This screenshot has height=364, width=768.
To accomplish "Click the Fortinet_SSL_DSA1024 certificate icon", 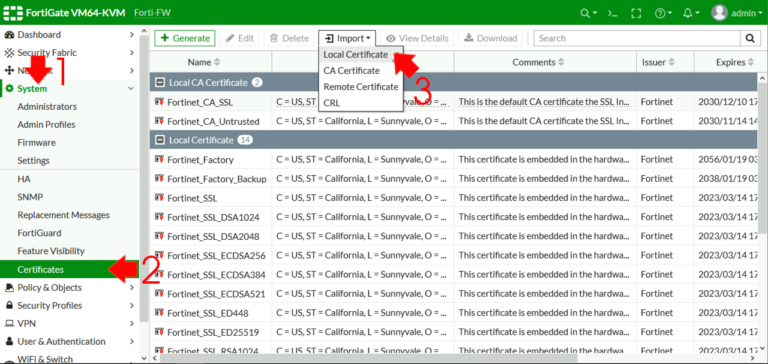I will coord(159,217).
